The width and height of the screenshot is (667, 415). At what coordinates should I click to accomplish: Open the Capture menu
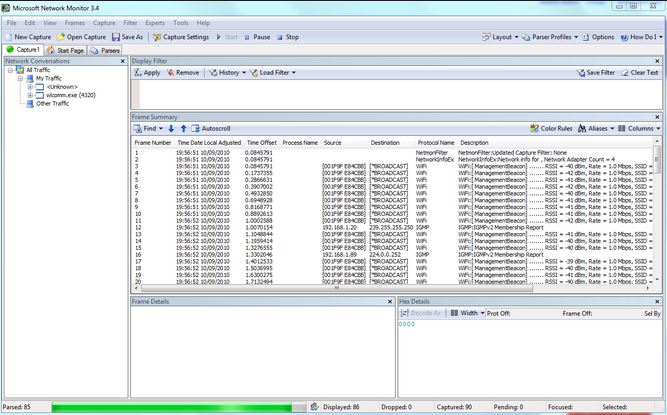click(104, 23)
